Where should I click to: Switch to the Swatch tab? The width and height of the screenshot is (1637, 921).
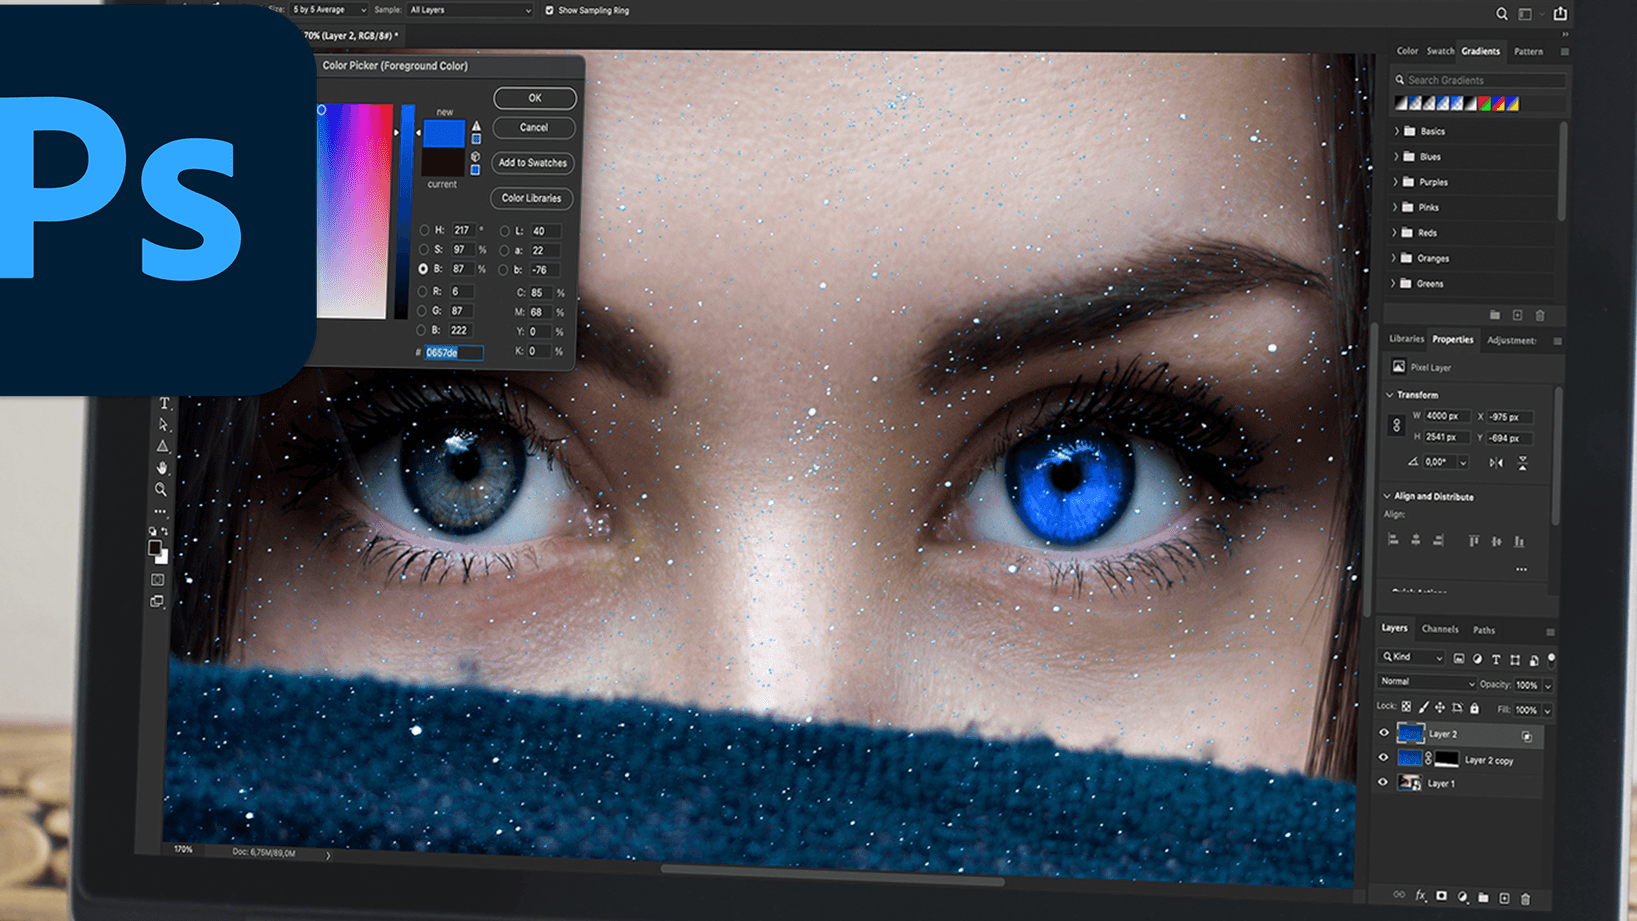click(1441, 51)
